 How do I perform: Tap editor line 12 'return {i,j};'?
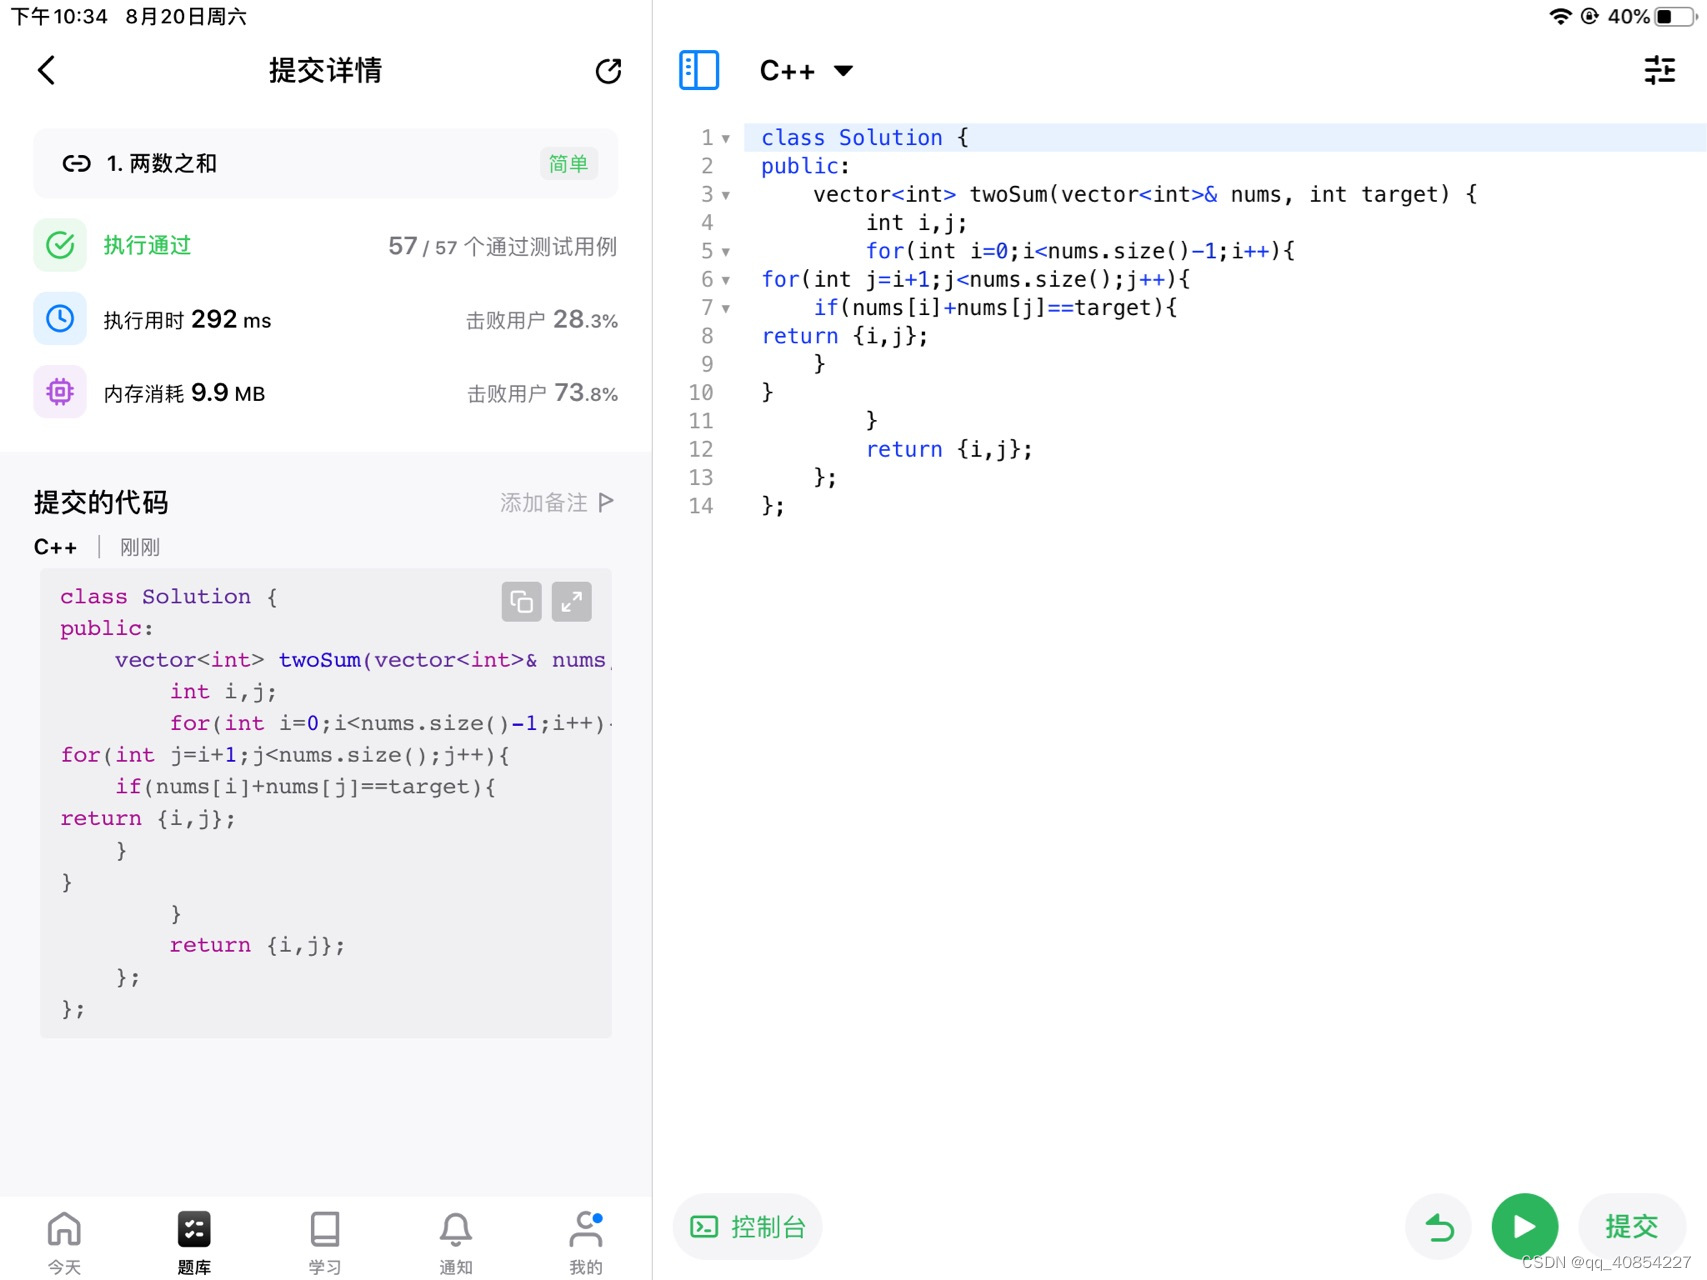click(949, 449)
